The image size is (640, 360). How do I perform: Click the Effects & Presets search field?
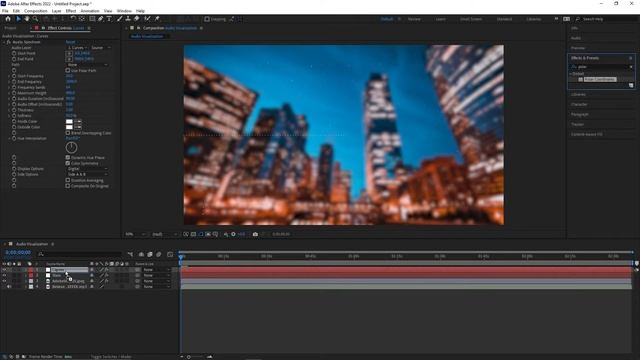[602, 67]
